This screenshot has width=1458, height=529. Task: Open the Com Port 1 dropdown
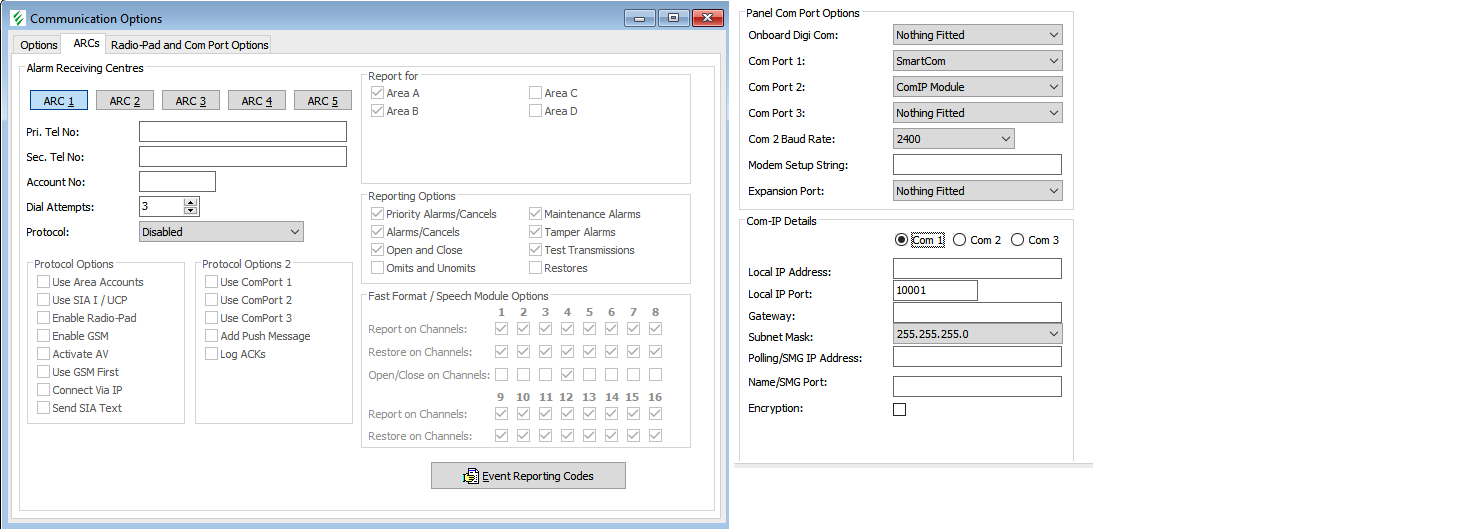[x=977, y=61]
